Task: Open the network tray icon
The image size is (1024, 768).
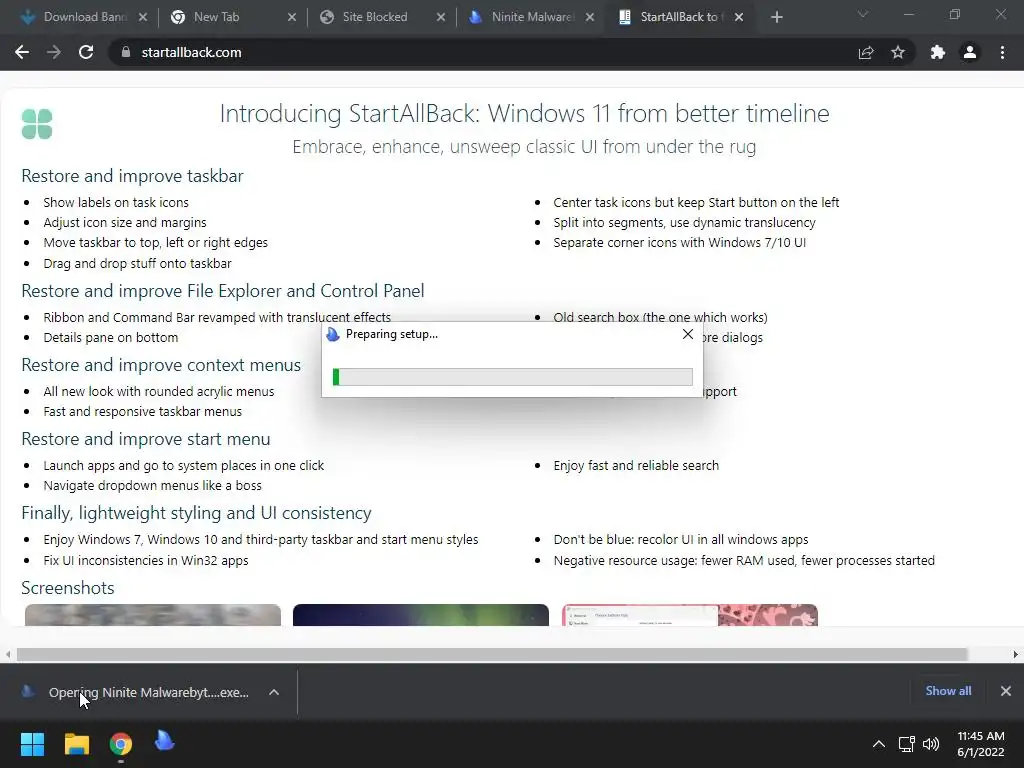Action: [x=906, y=744]
